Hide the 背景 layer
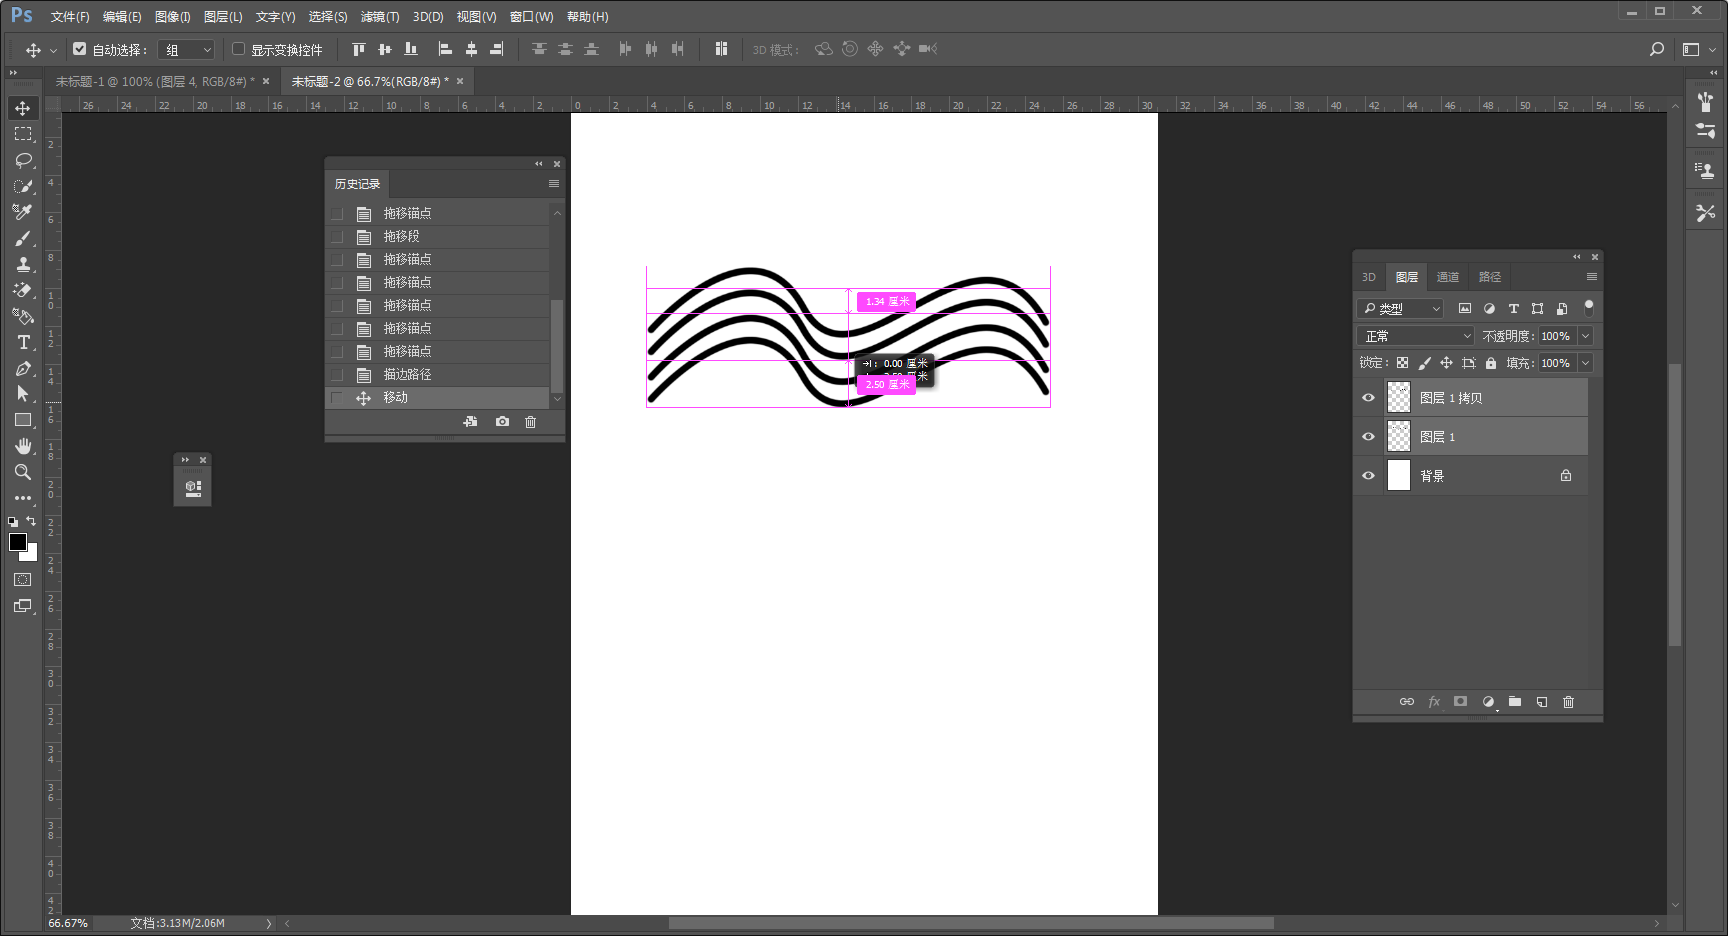The width and height of the screenshot is (1728, 936). [x=1368, y=476]
